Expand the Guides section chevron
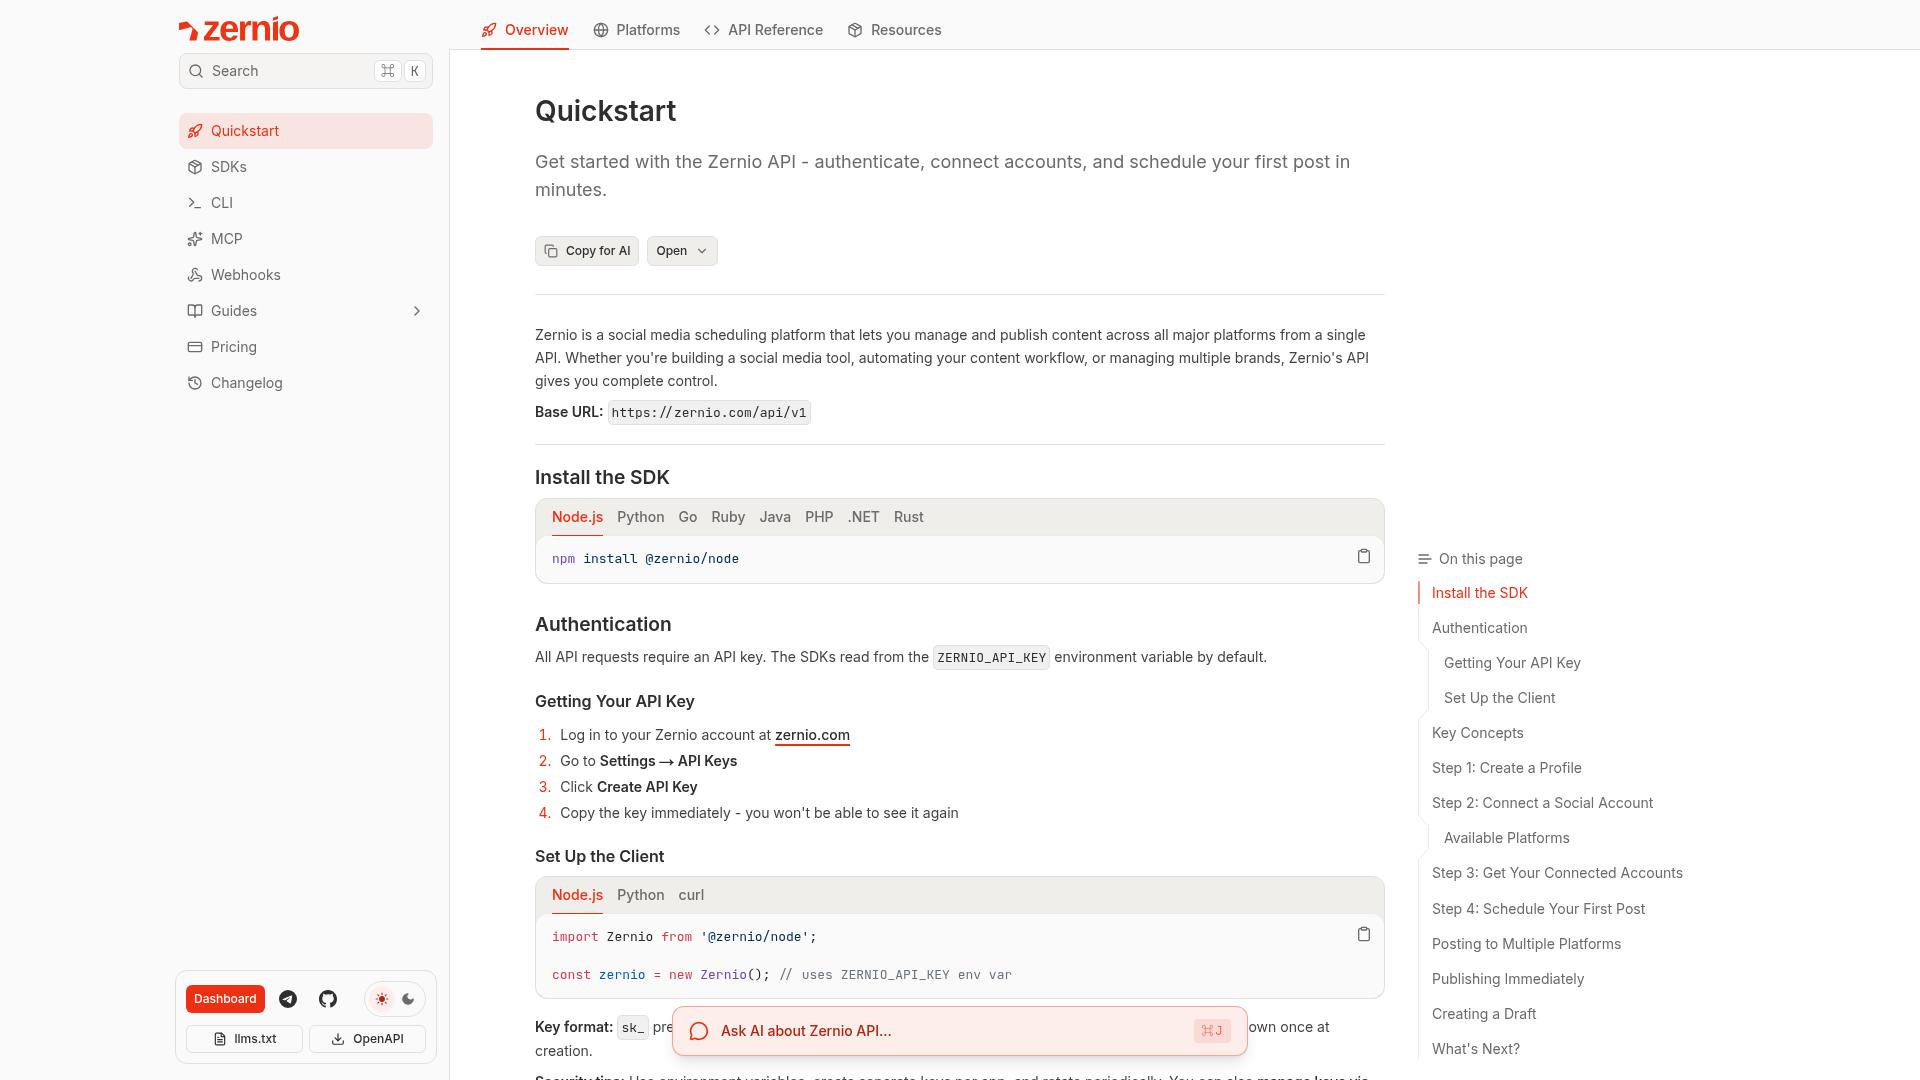 point(417,311)
